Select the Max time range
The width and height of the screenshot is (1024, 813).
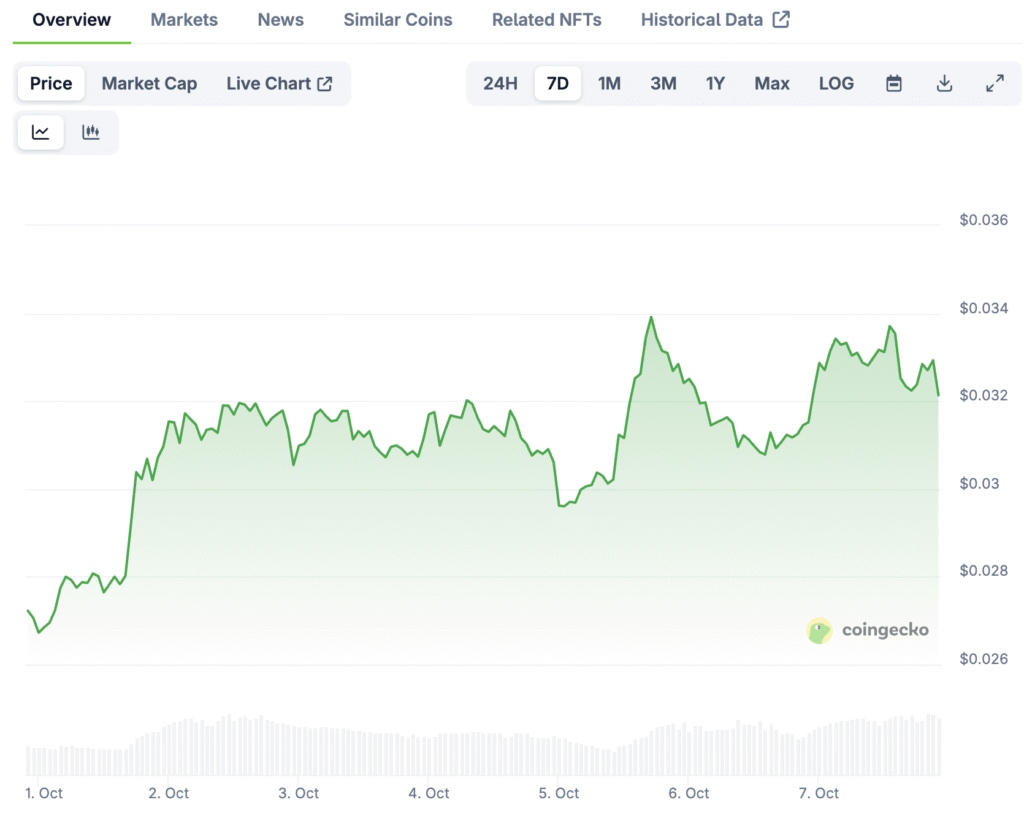point(771,84)
